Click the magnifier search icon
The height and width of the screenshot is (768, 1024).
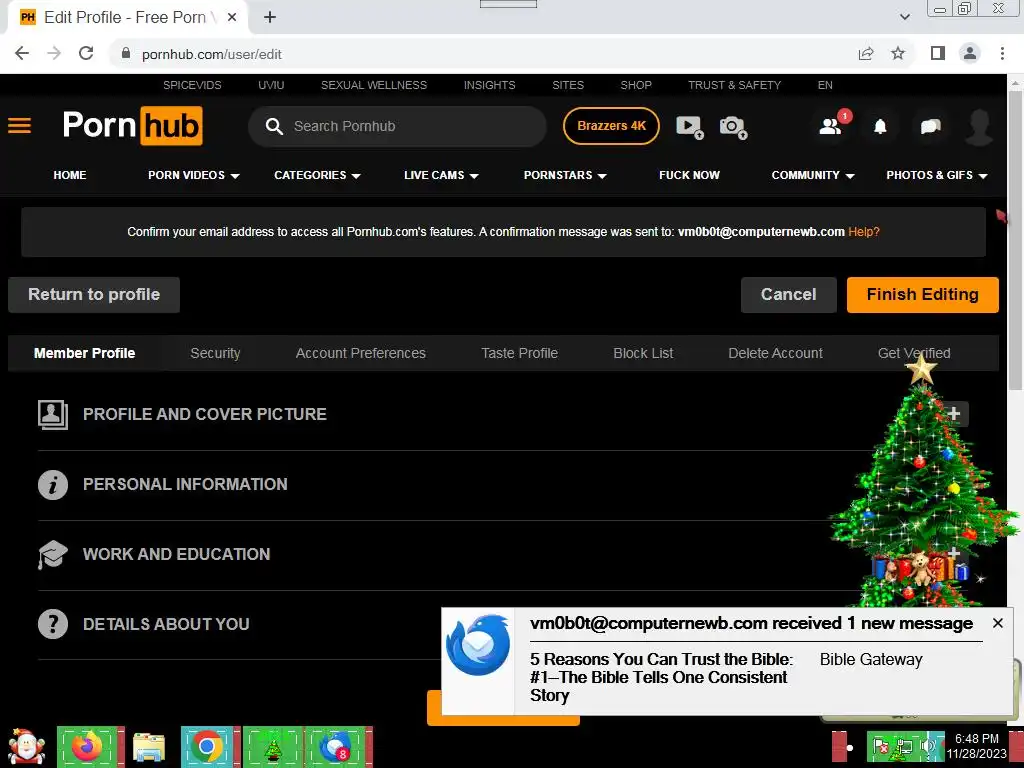click(x=274, y=126)
